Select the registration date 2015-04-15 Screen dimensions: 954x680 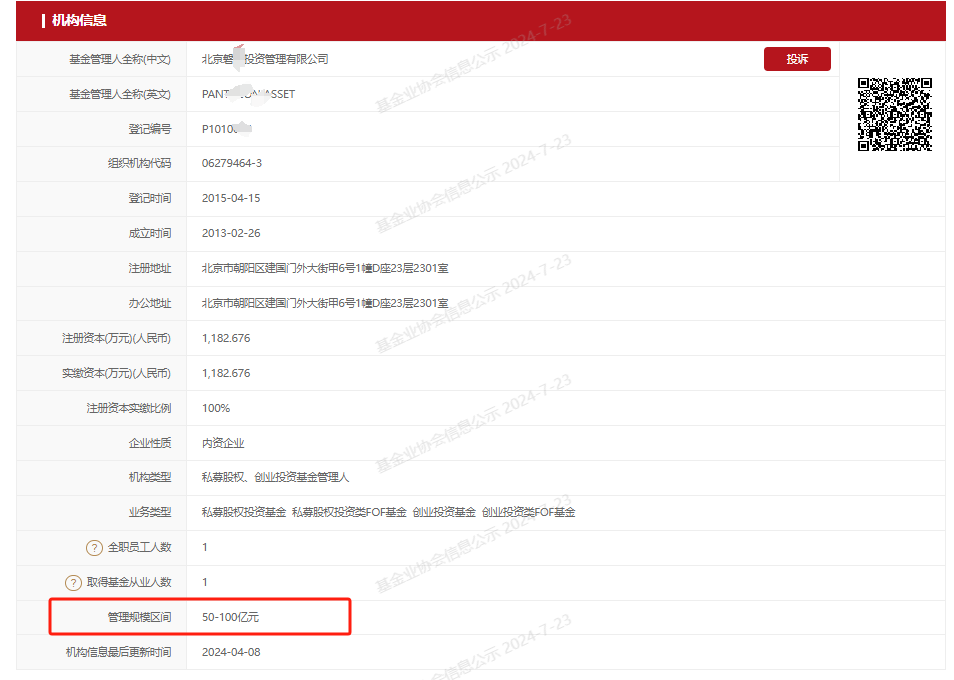point(231,198)
